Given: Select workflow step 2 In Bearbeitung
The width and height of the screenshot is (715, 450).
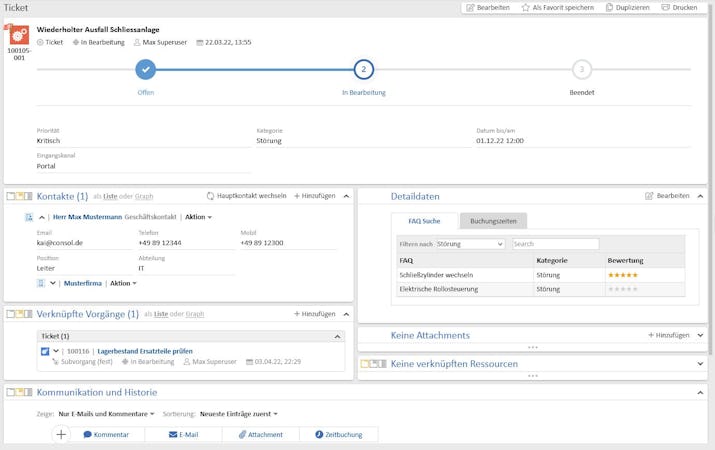Looking at the screenshot, I should click(363, 70).
